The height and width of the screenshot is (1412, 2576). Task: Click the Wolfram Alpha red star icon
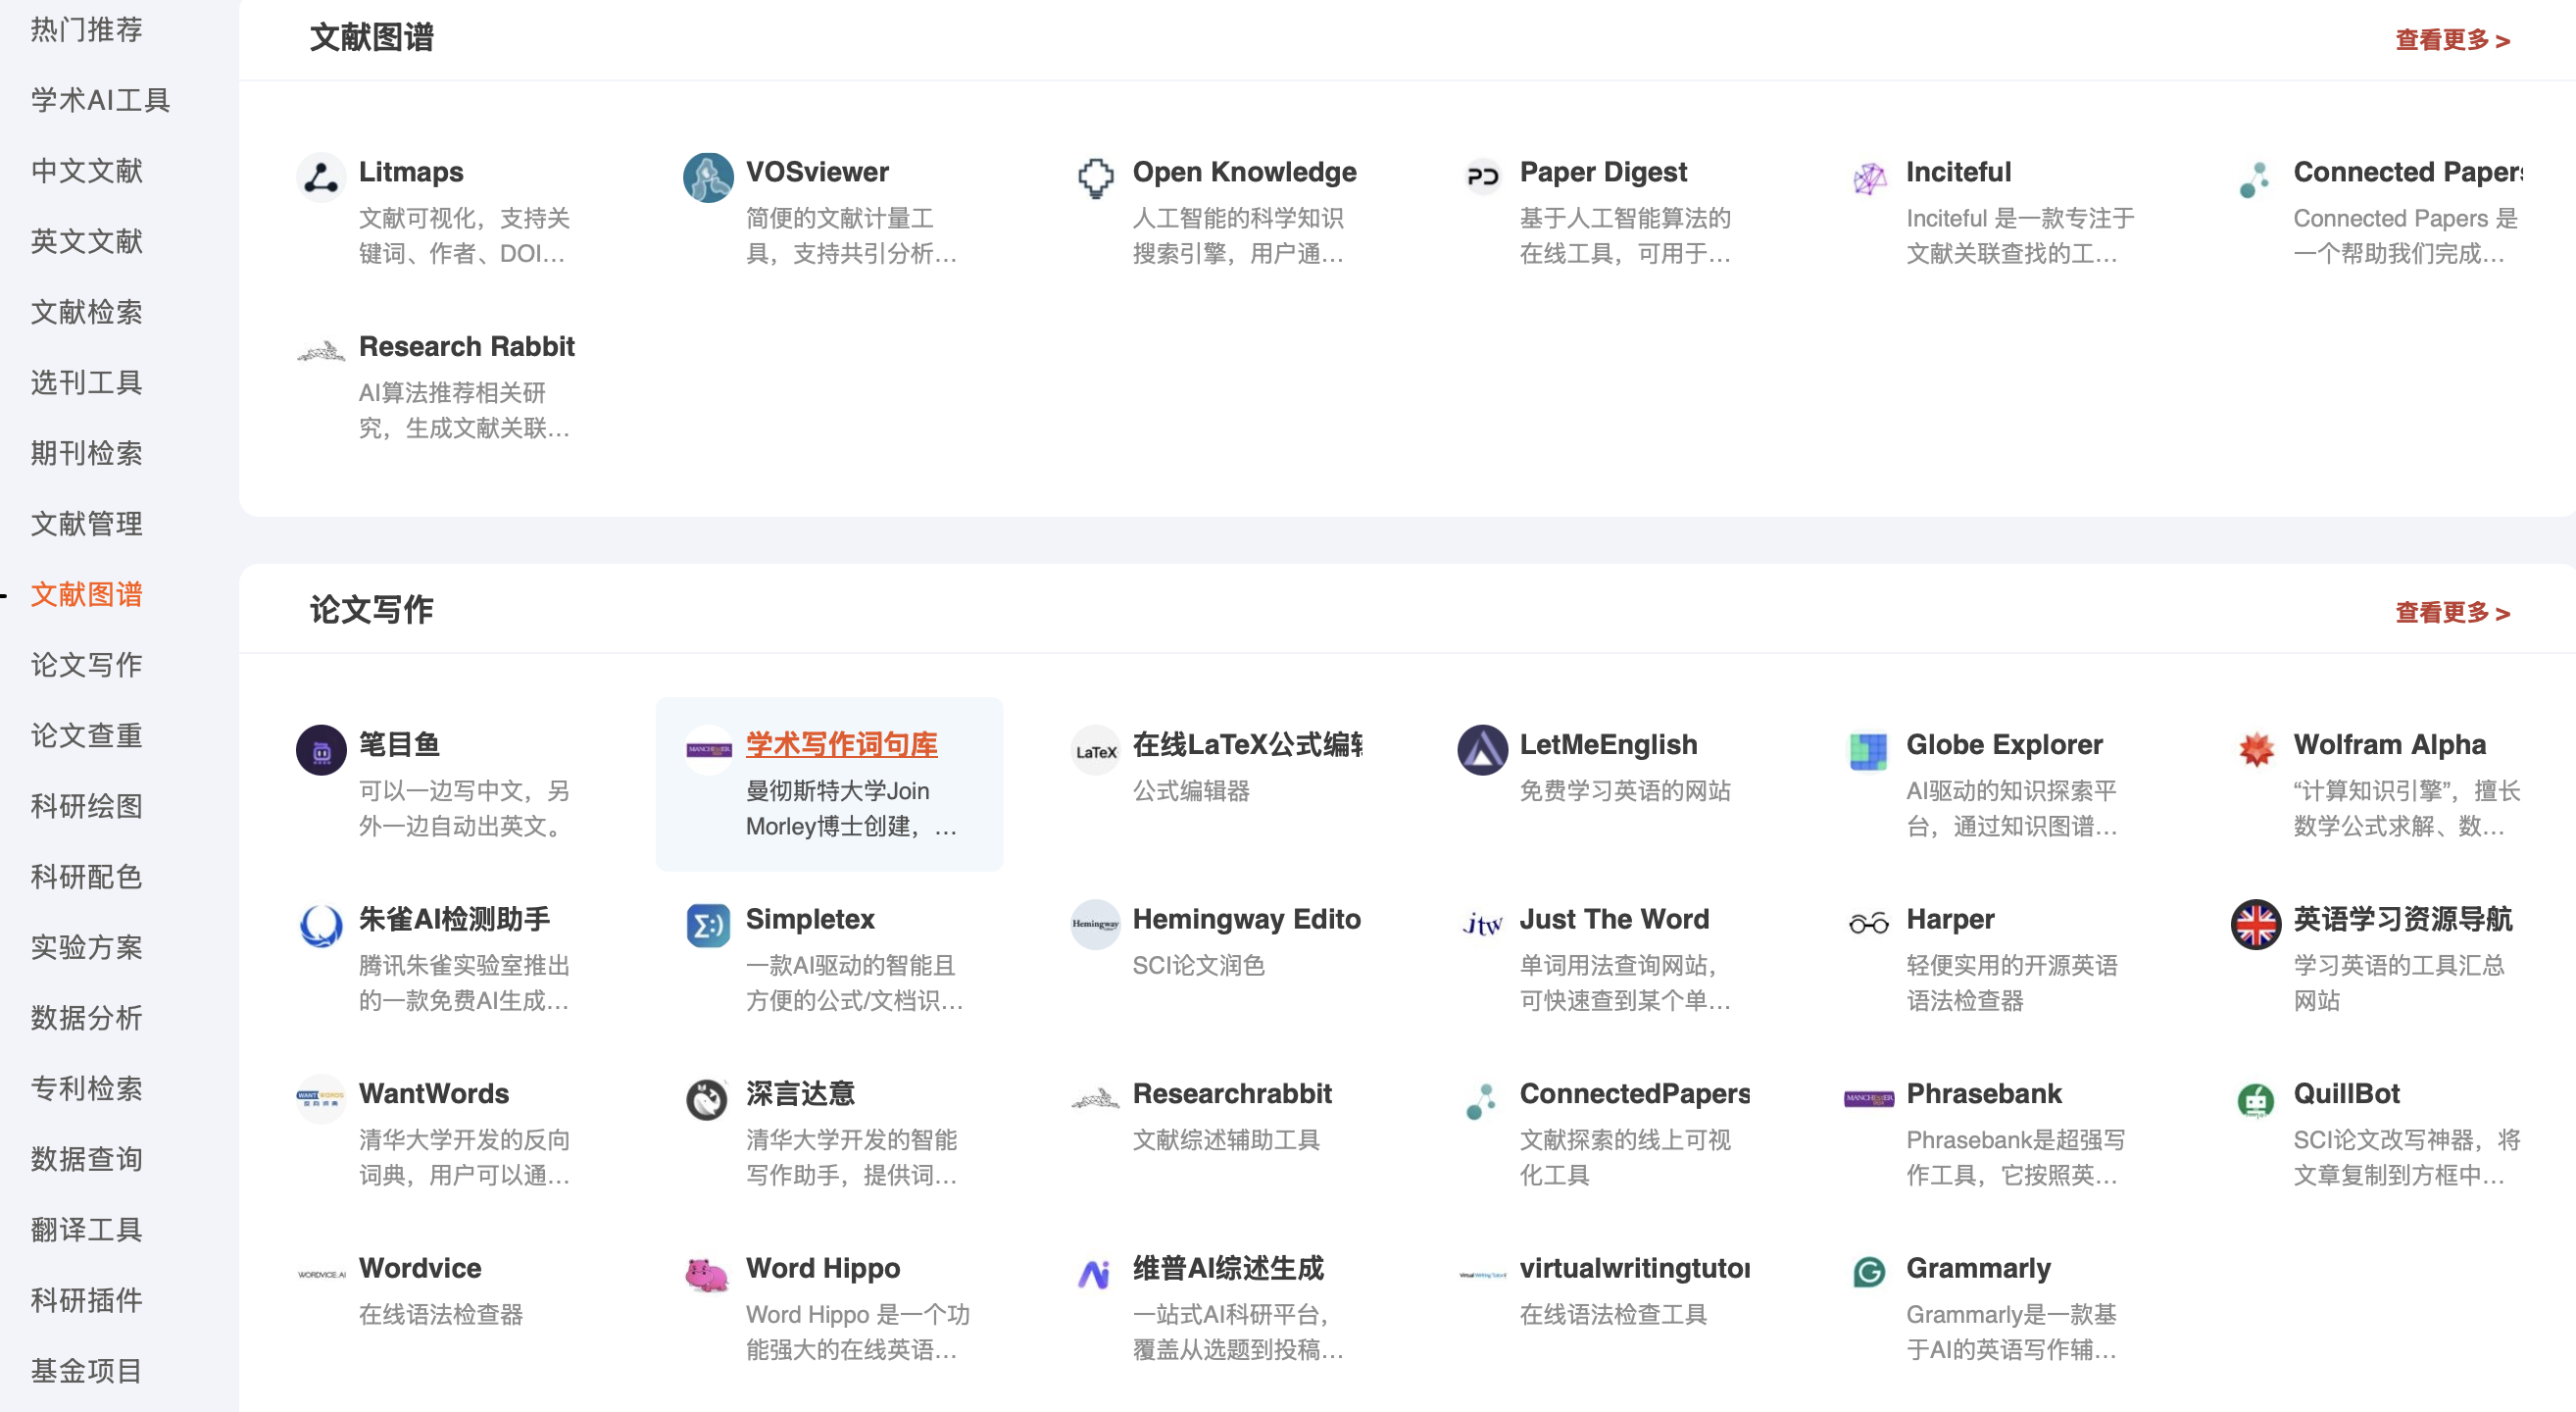(2255, 750)
